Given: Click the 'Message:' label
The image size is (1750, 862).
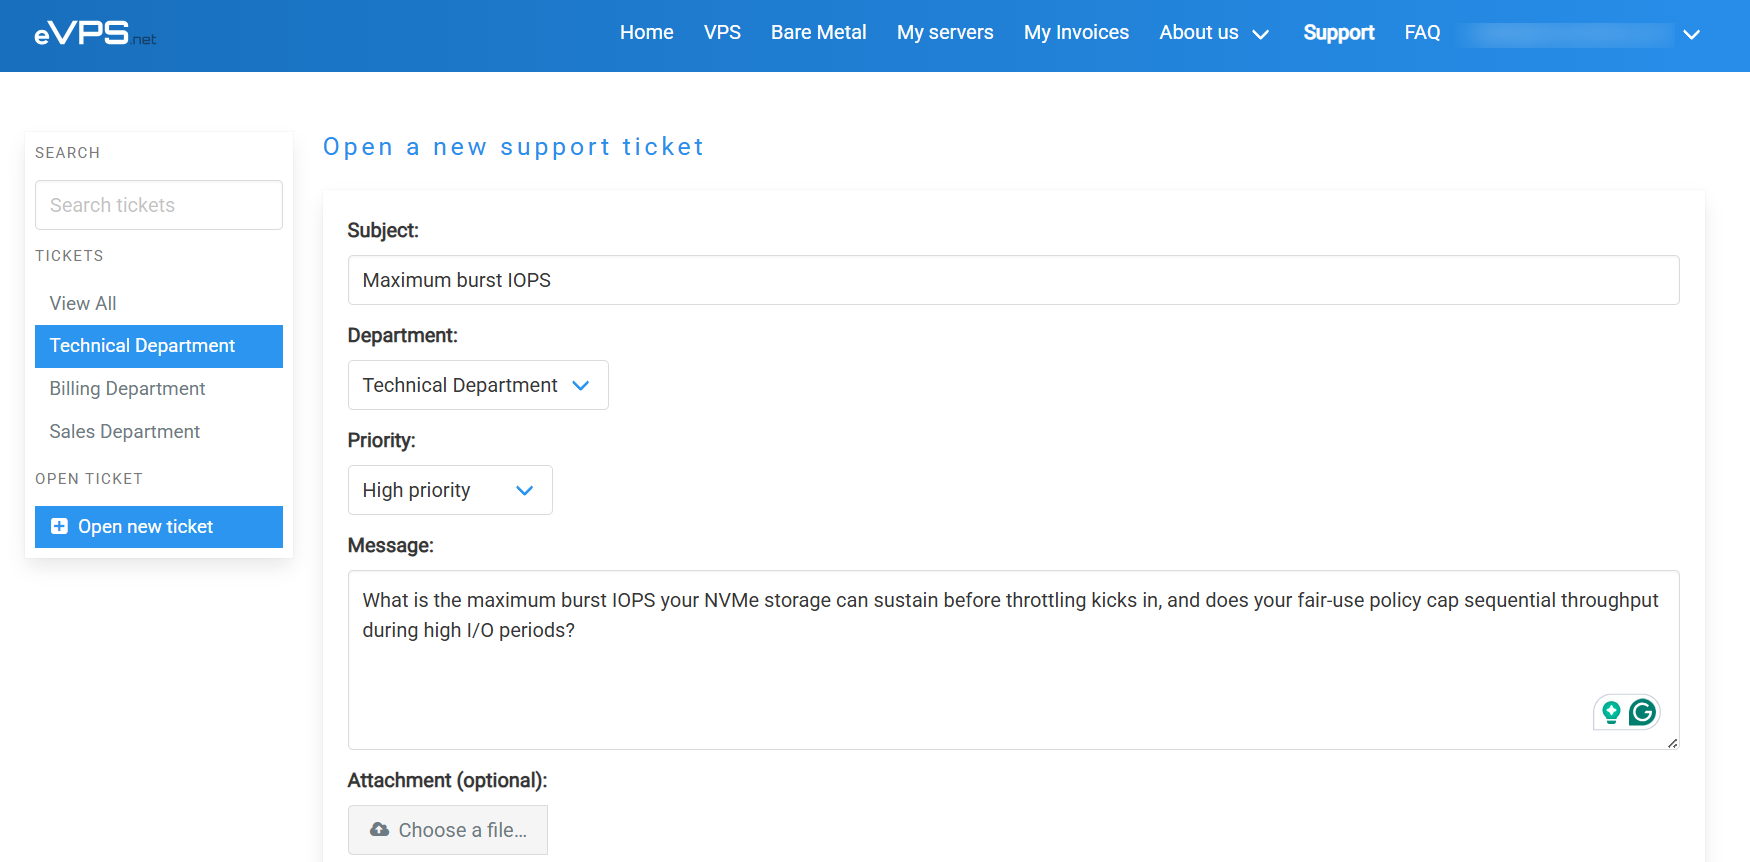Looking at the screenshot, I should point(390,545).
